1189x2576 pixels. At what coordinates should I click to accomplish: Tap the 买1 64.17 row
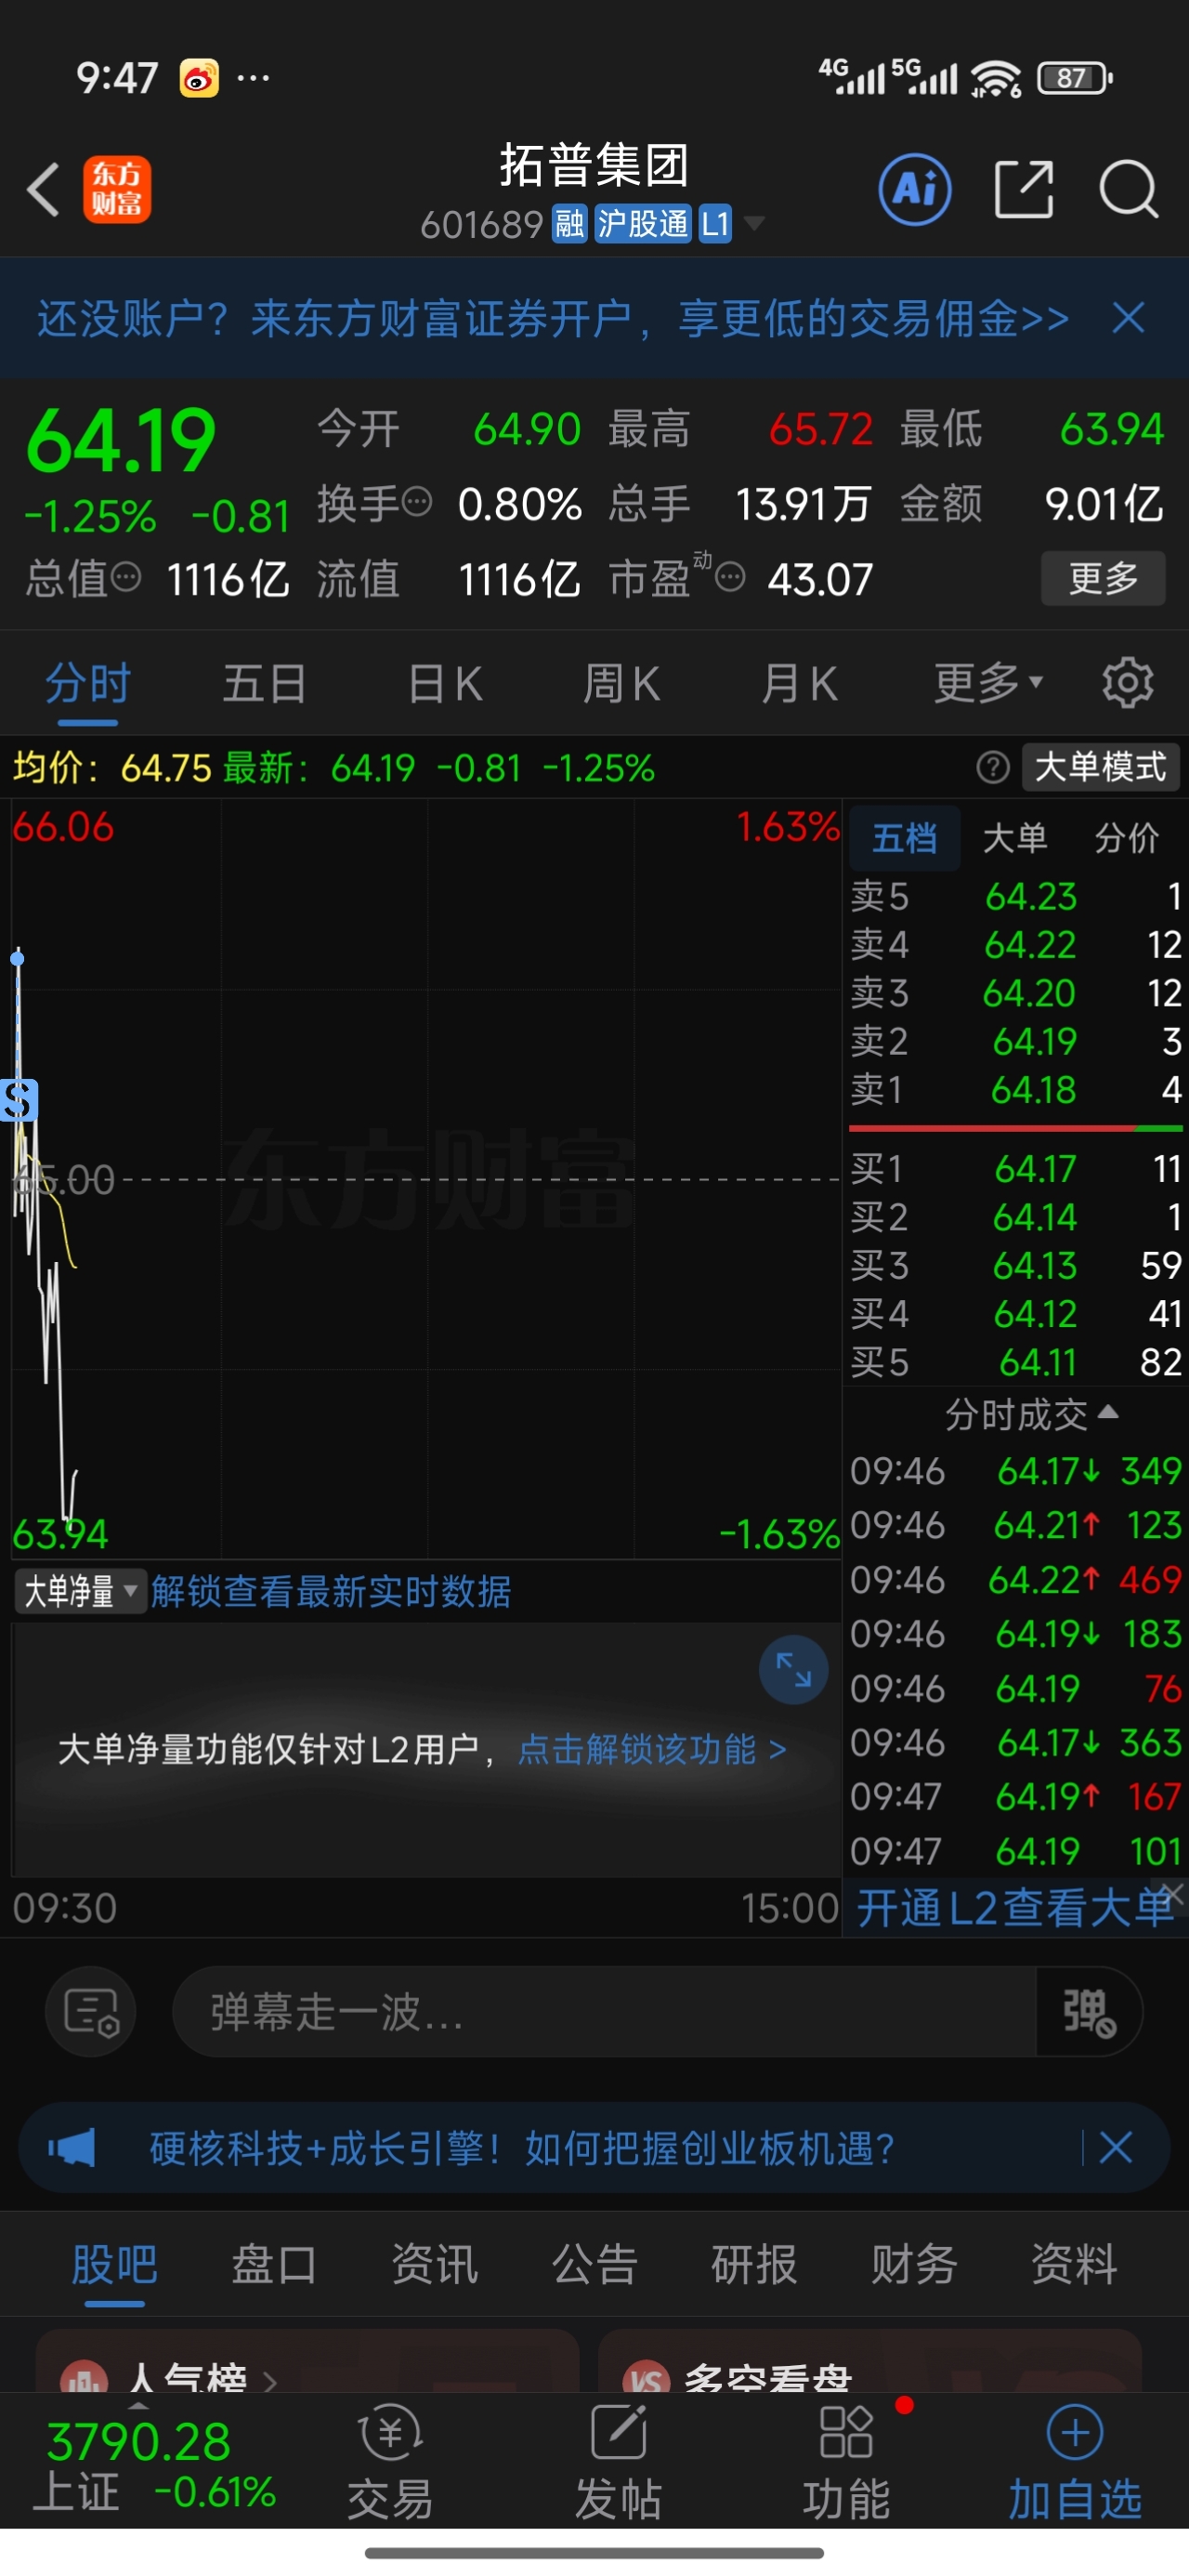1016,1169
